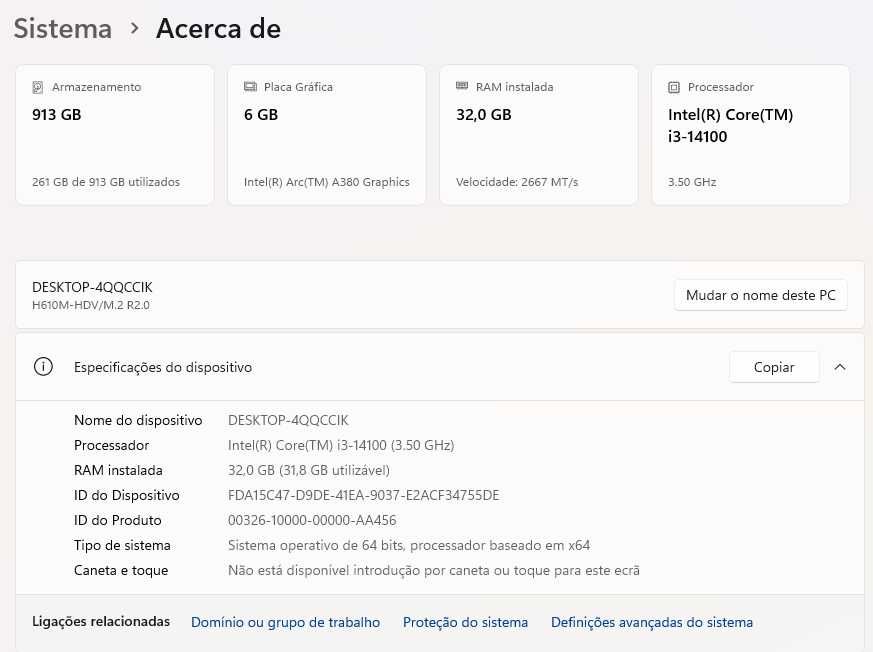Open Proteção do sistema link
This screenshot has width=873, height=652.
(465, 622)
